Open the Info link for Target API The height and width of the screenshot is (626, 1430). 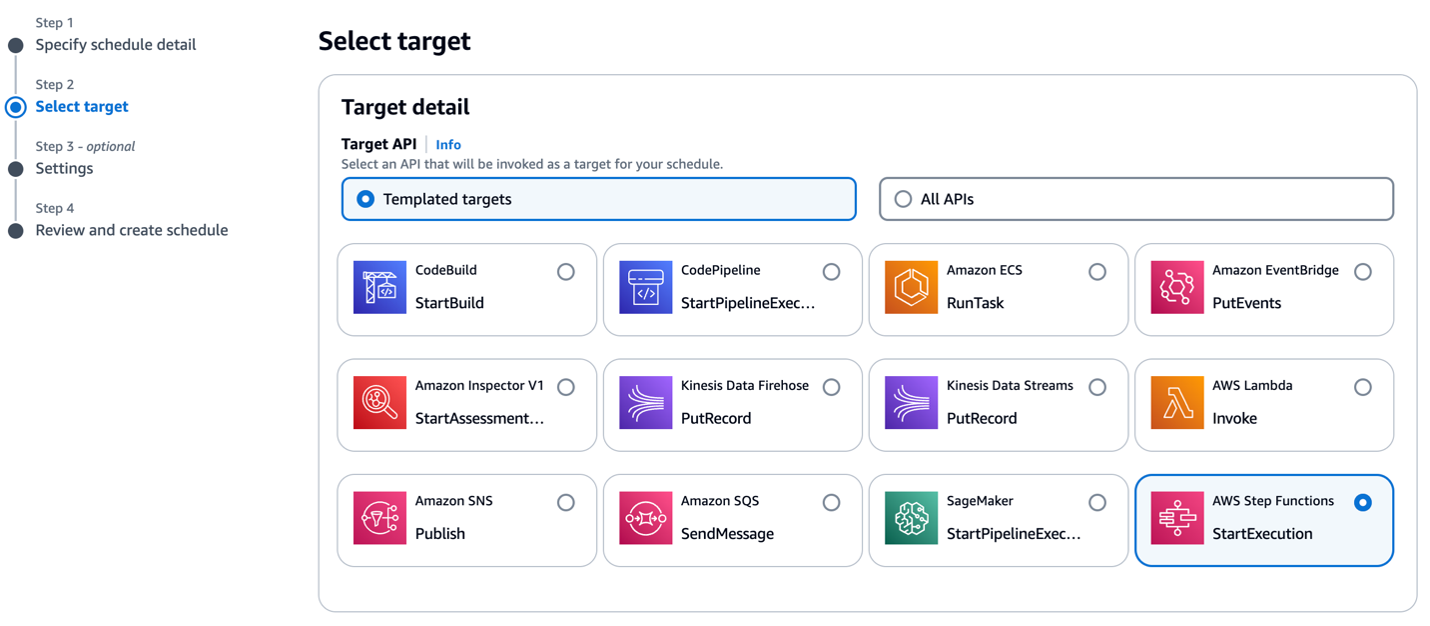tap(448, 144)
